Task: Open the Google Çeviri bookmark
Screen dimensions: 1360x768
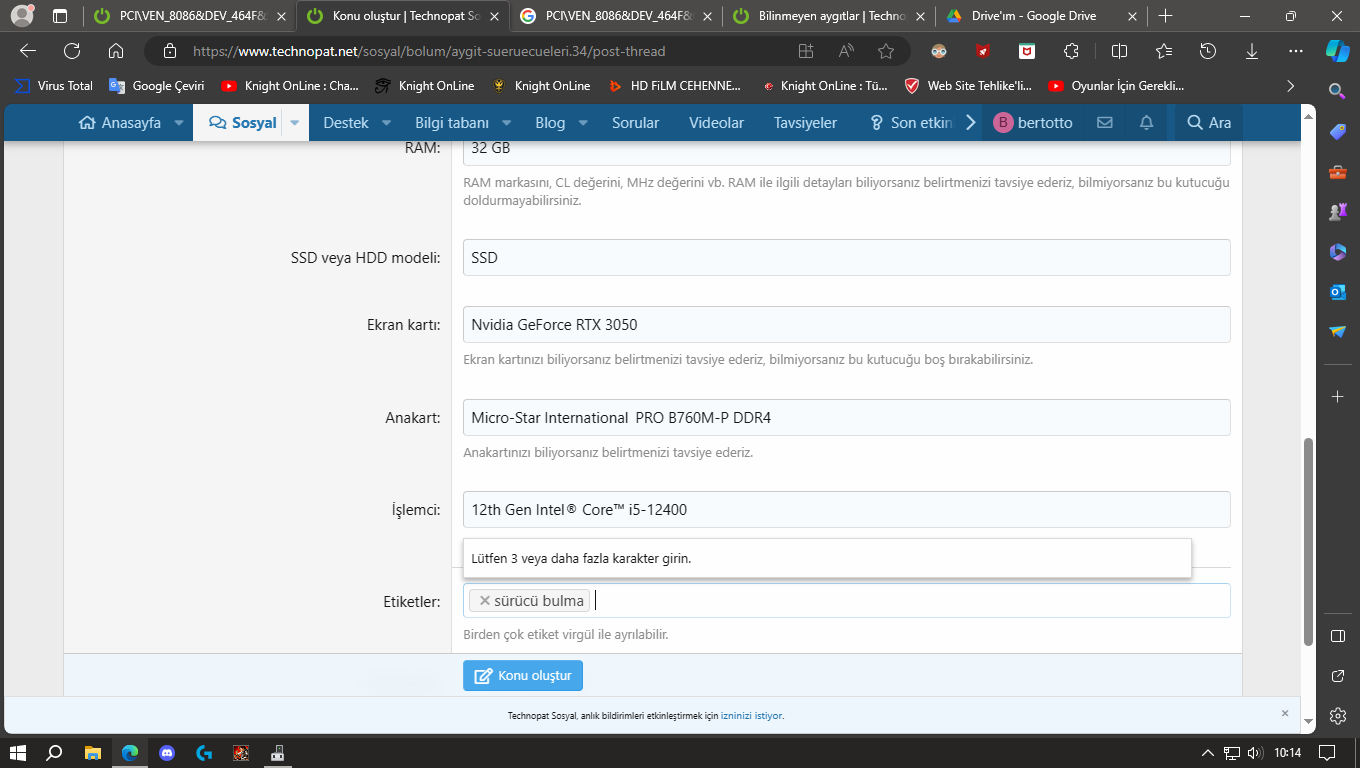Action: pos(157,86)
